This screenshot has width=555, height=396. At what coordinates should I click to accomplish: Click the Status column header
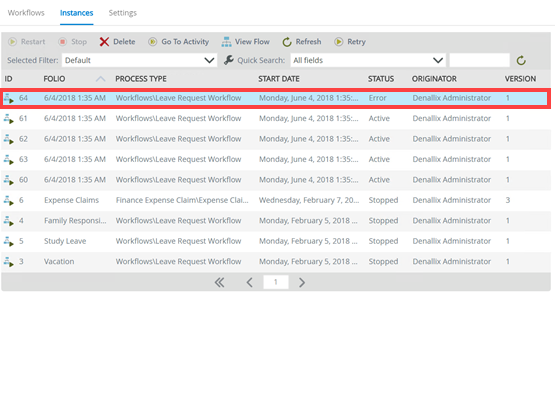pos(381,79)
